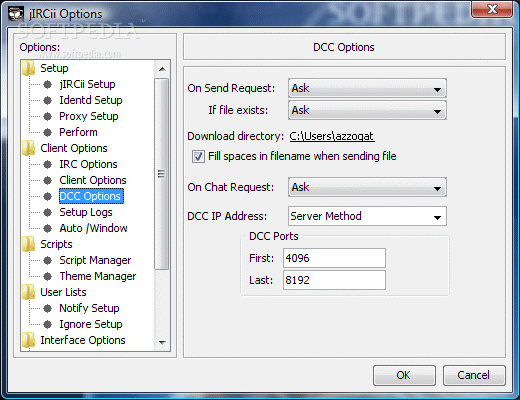The image size is (520, 400).
Task: Click the Cancel button
Action: click(x=474, y=375)
